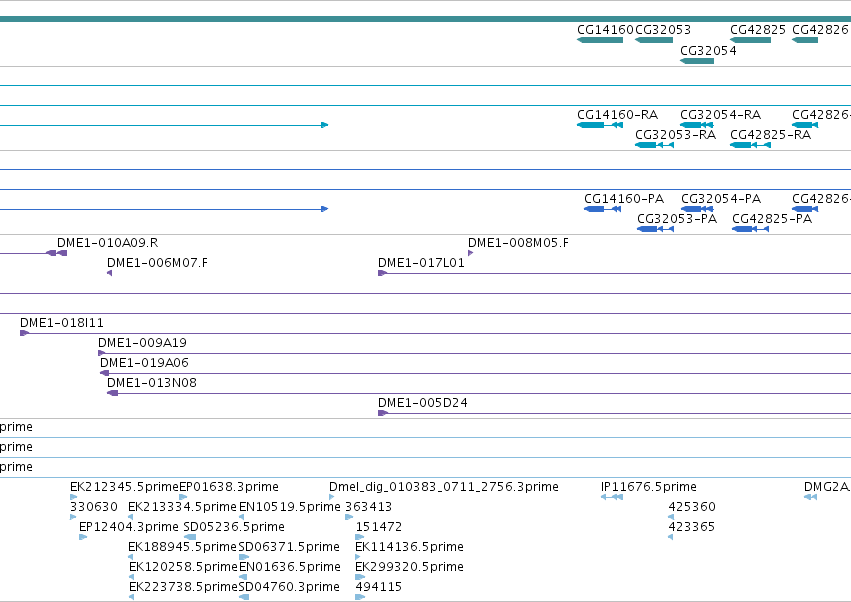This screenshot has height=602, width=851.
Task: Click the 151472 feature label
Action: [x=379, y=527]
